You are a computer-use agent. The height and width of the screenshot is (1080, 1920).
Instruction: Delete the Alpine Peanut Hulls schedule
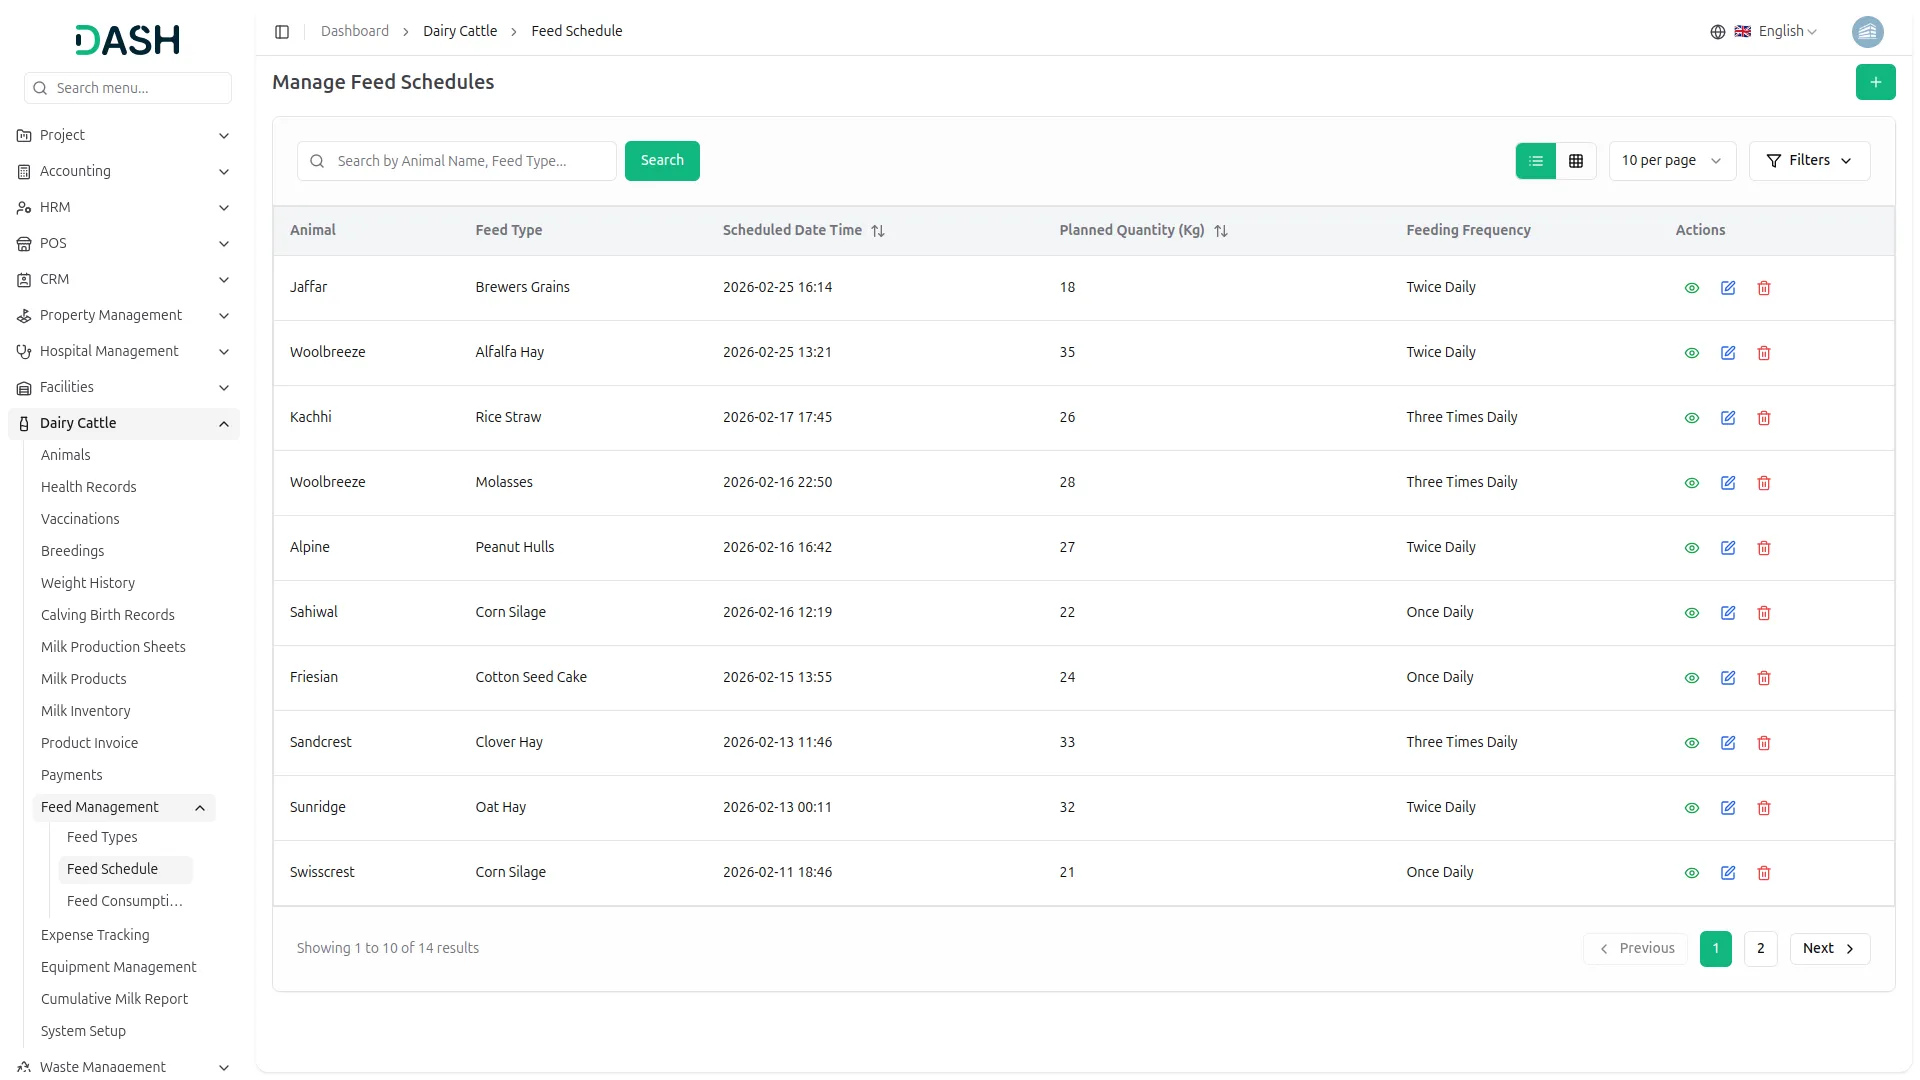(x=1763, y=548)
